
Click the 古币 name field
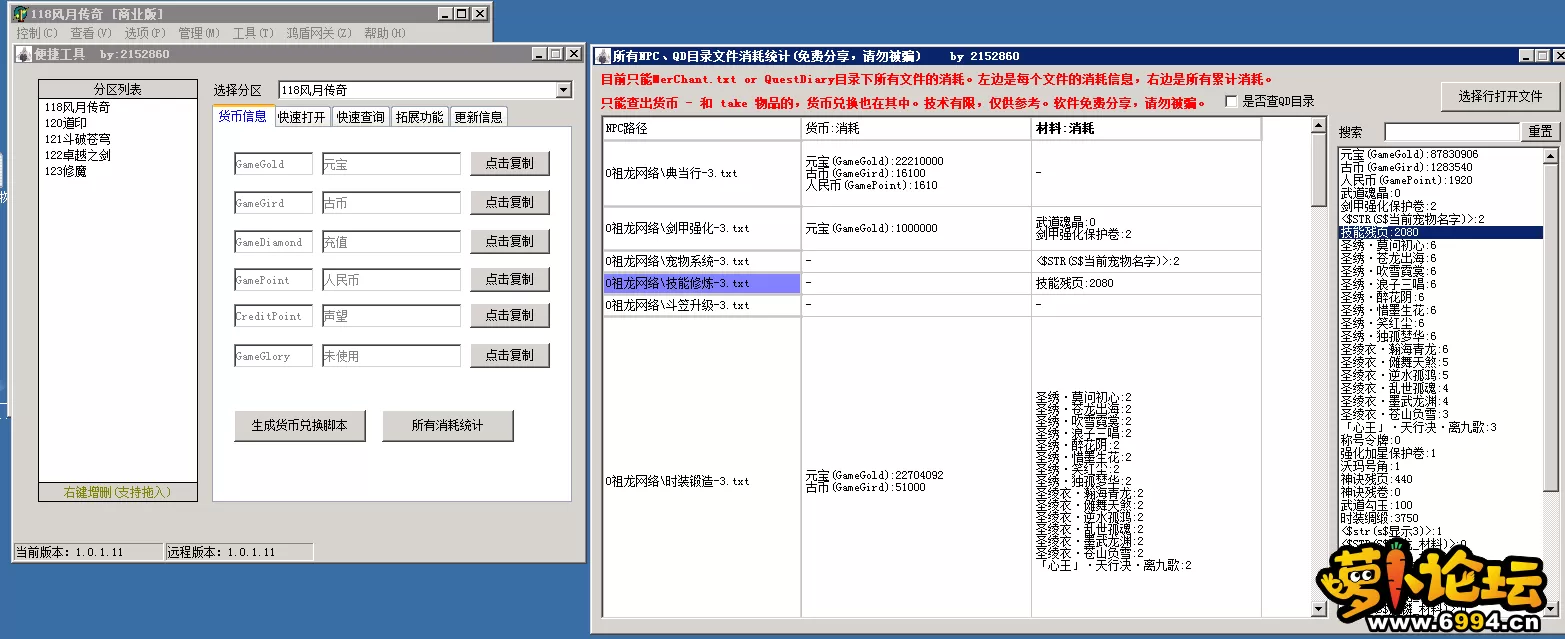(391, 203)
